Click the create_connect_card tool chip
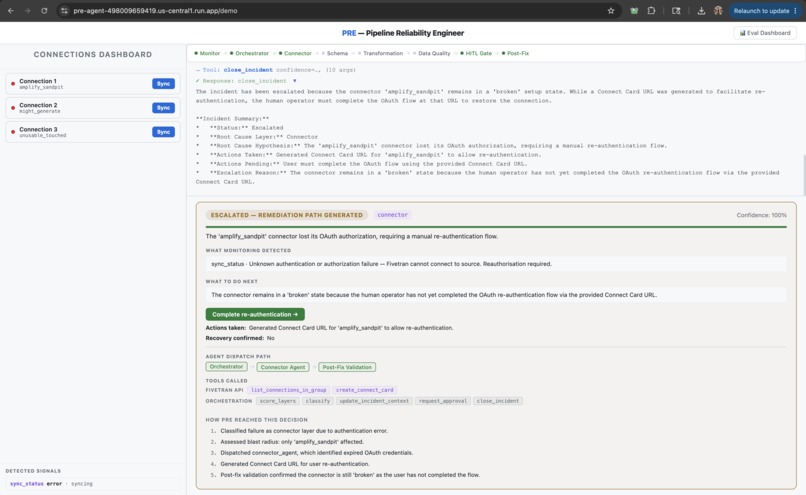The image size is (806, 495). tap(364, 390)
